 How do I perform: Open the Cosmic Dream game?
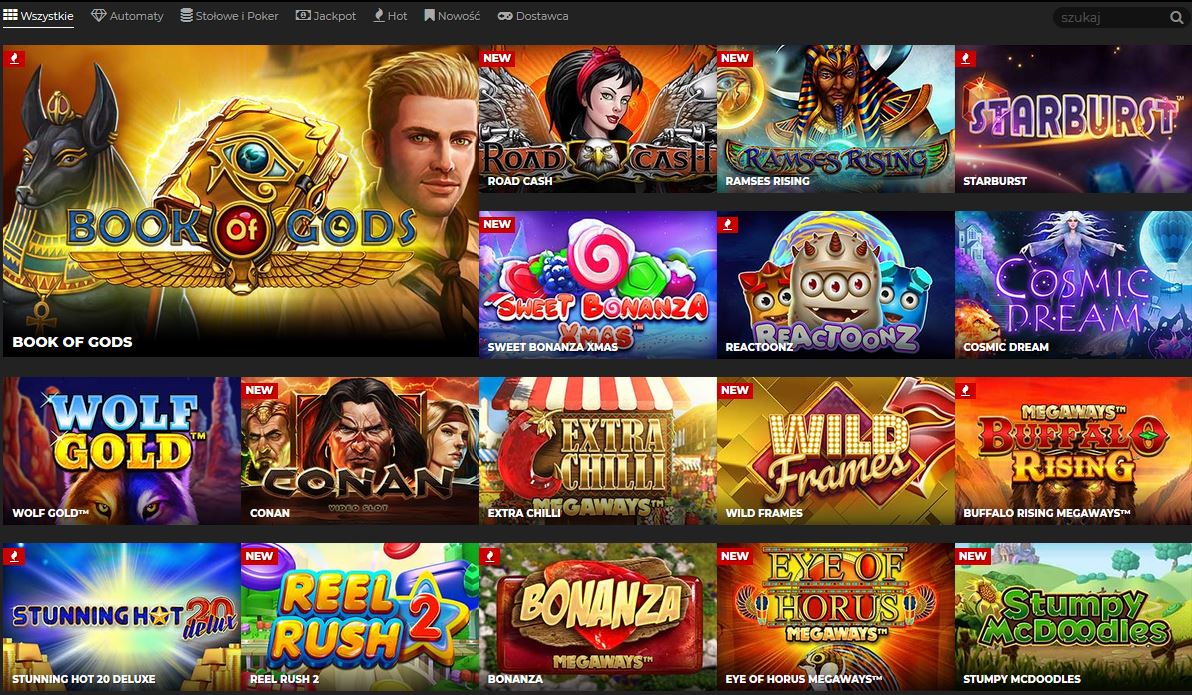point(1073,284)
